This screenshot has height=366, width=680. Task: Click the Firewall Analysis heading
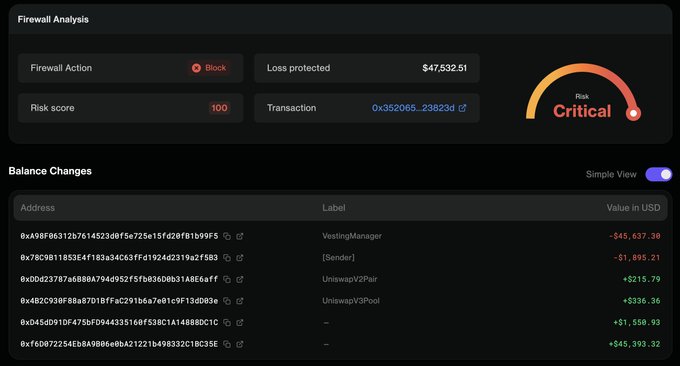coord(53,20)
